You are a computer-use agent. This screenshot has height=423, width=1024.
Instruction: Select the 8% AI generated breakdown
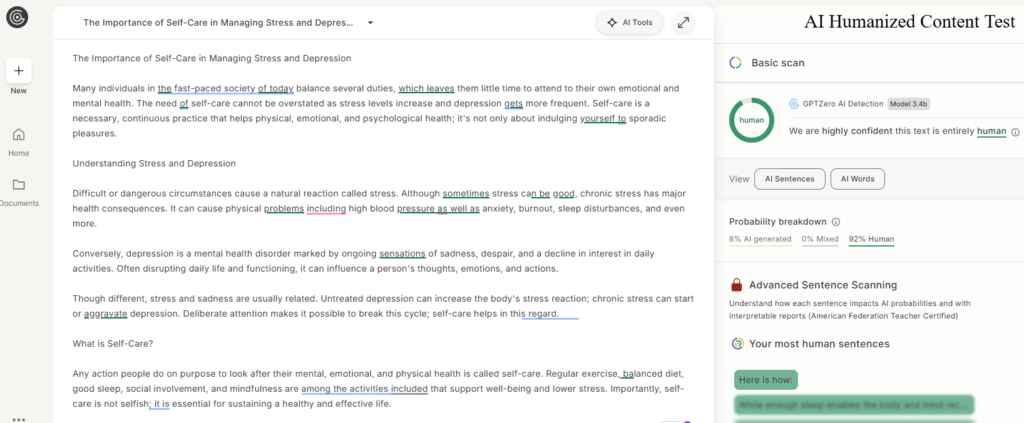[760, 240]
